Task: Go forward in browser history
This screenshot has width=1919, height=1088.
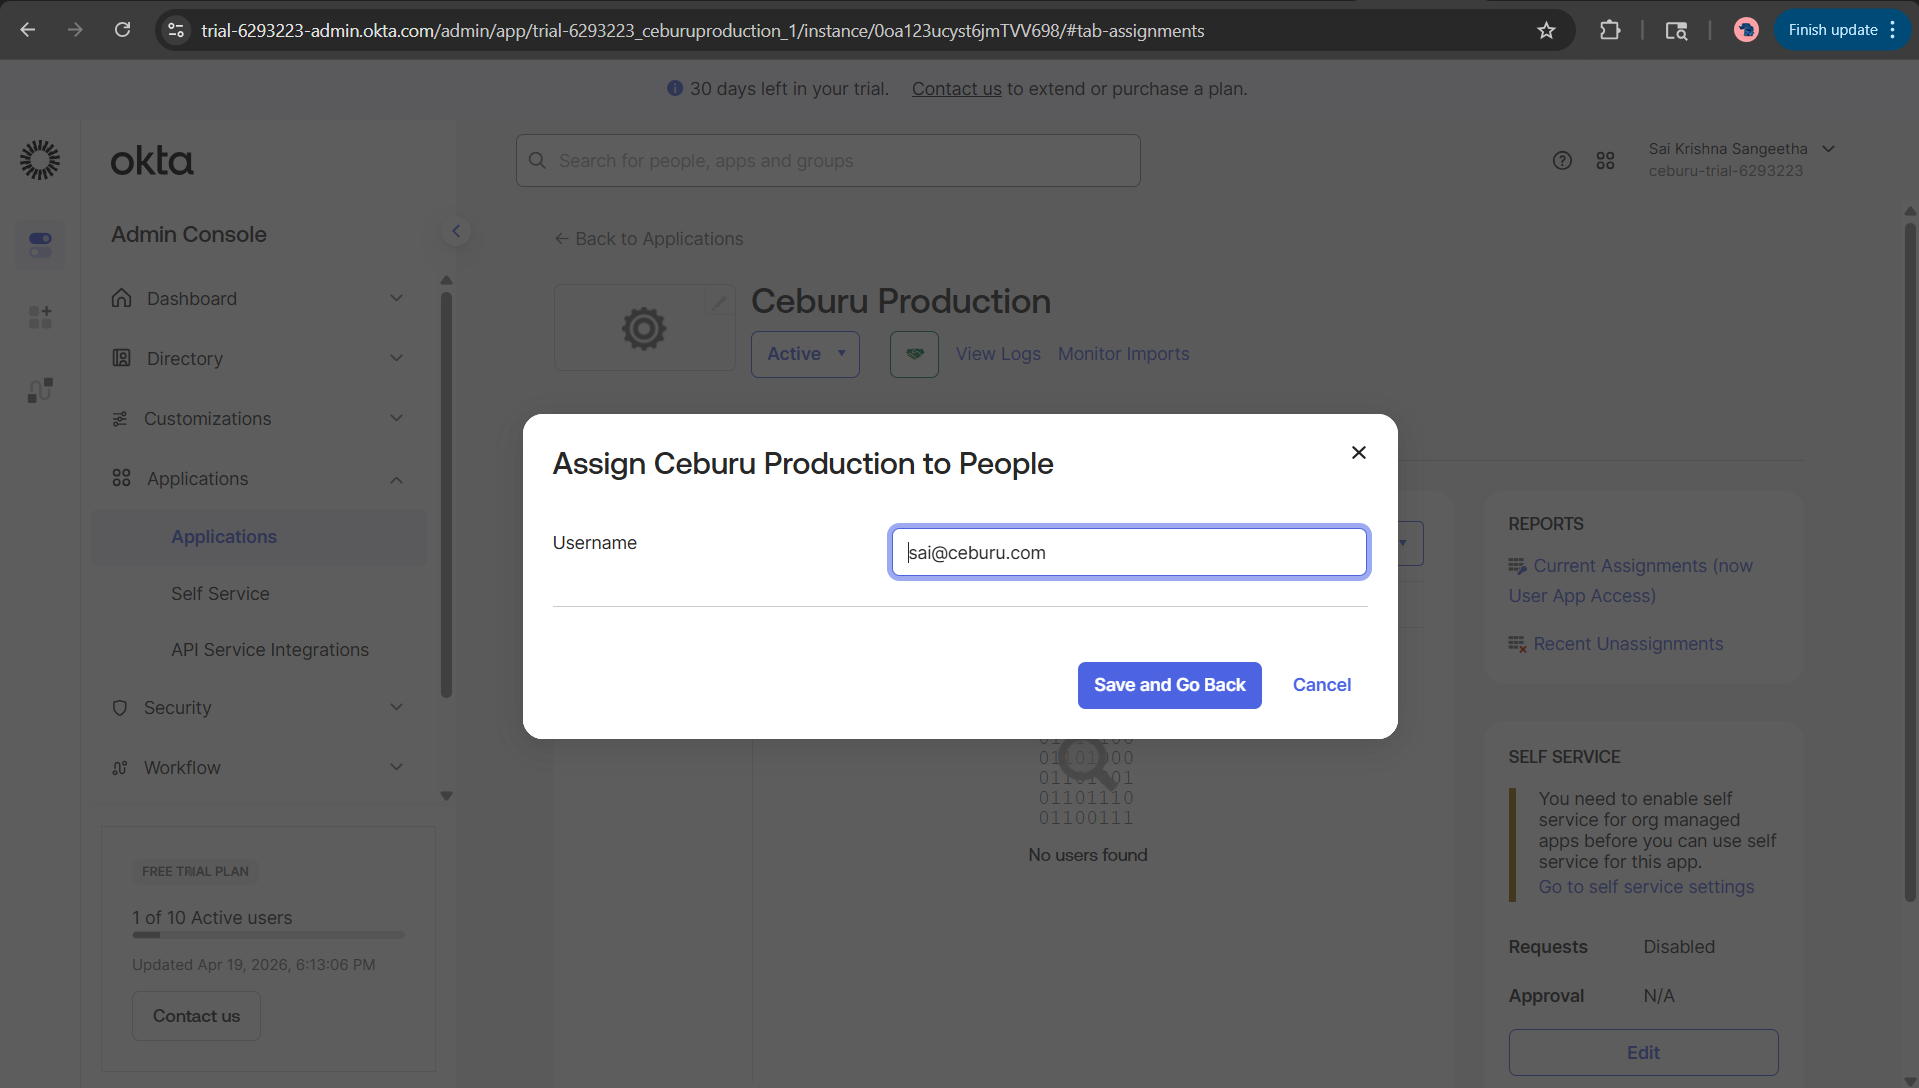Action: click(75, 30)
